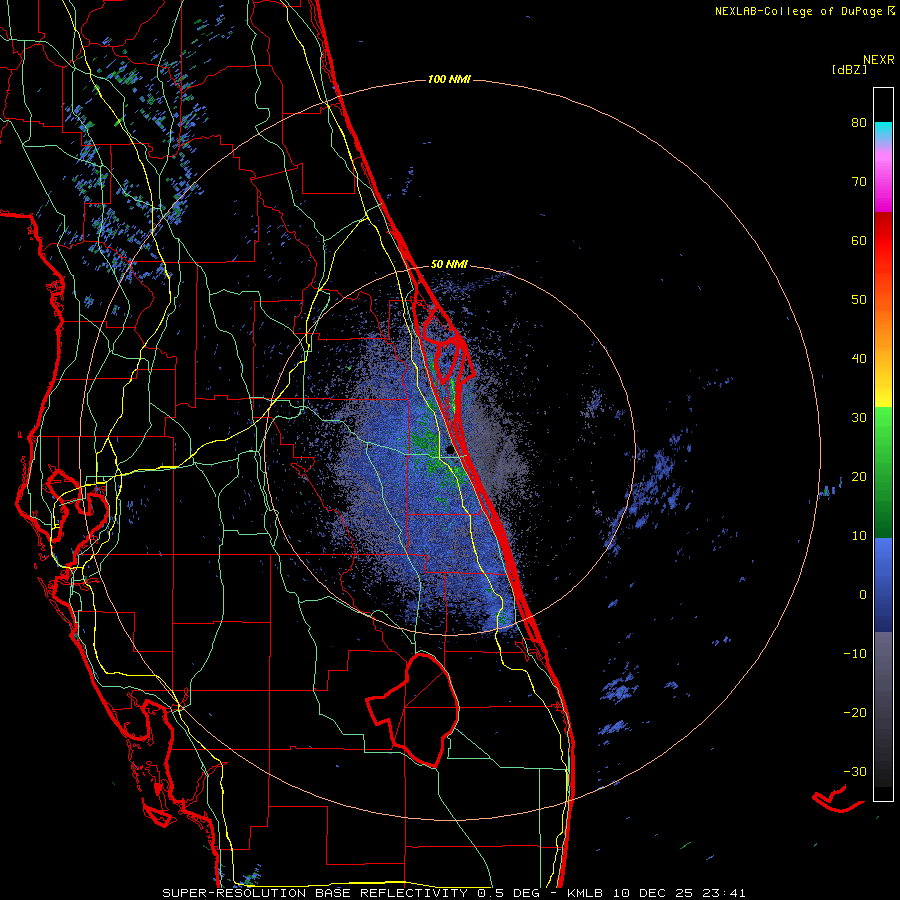
Task: Click the -30 dBZ scale value
Action: tap(855, 771)
